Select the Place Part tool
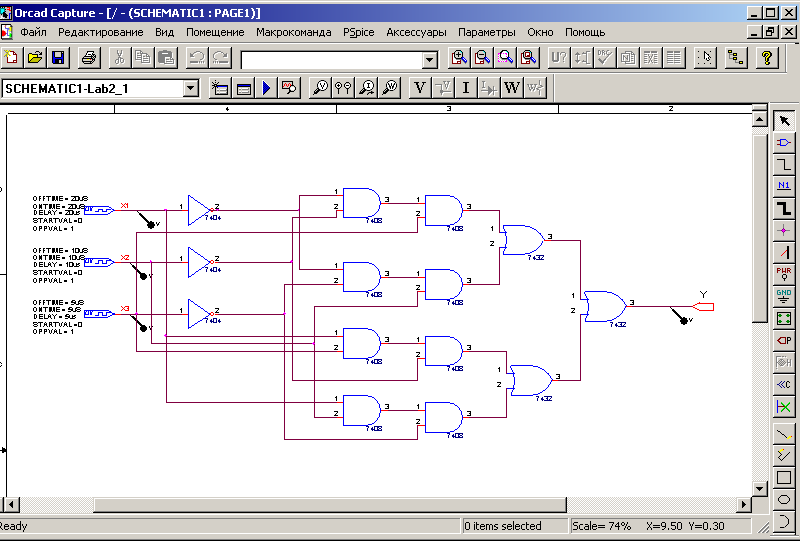Image resolution: width=800 pixels, height=541 pixels. tap(784, 143)
